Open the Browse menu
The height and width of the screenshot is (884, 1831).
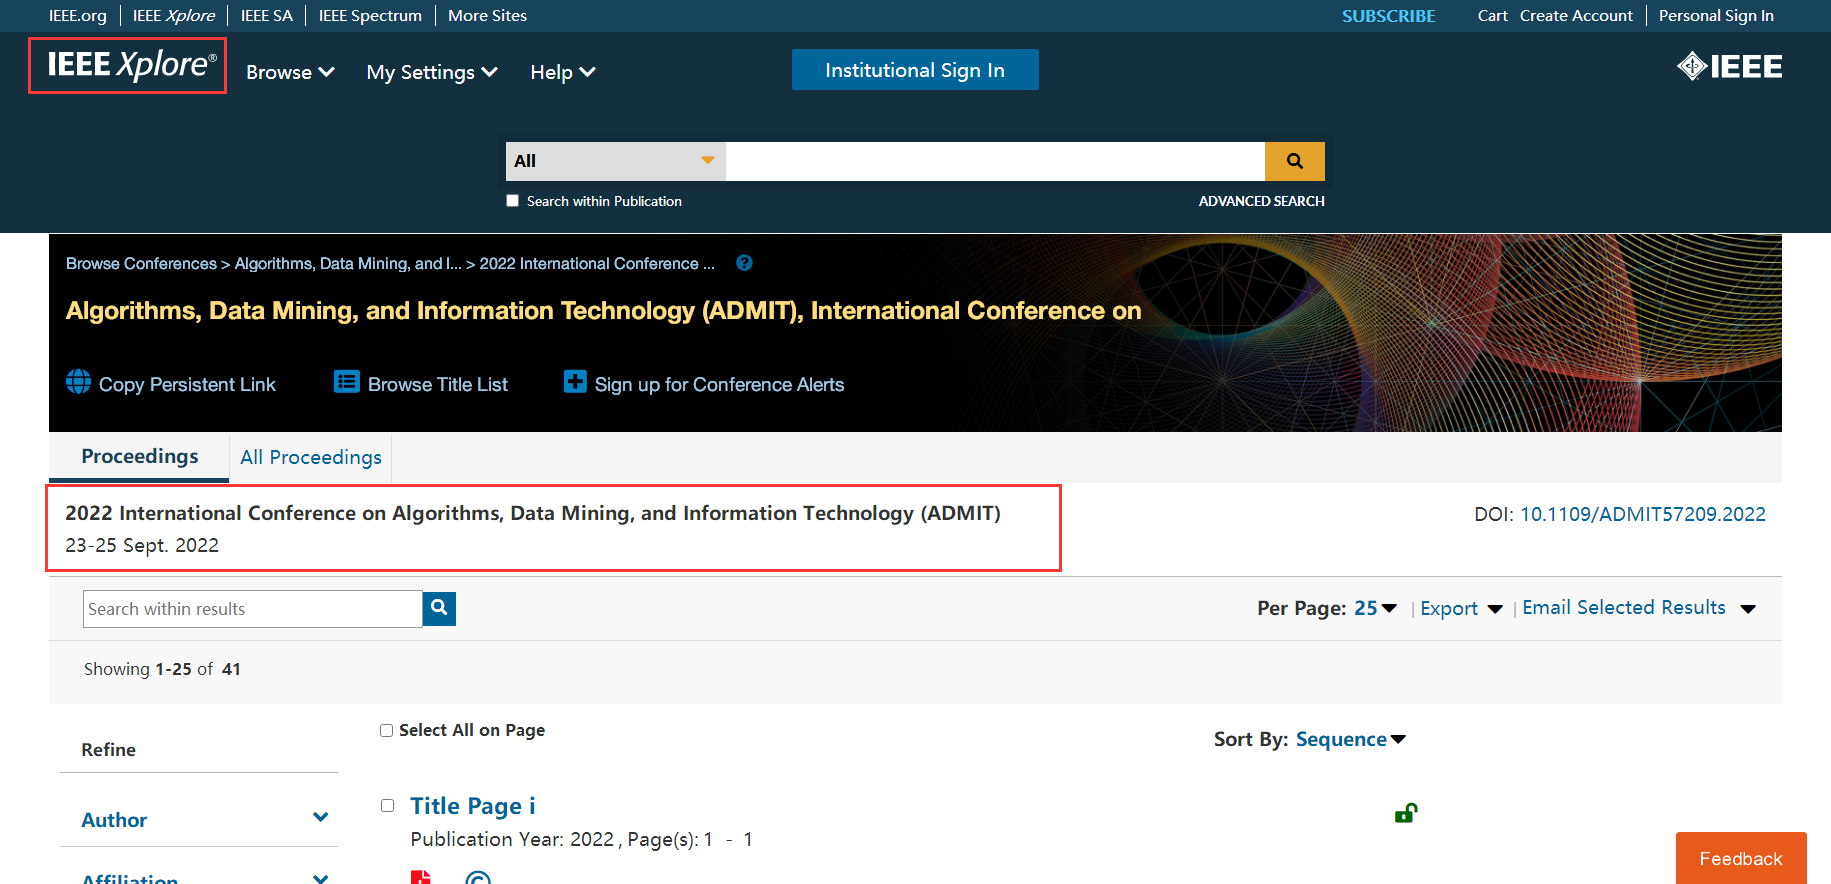[289, 72]
